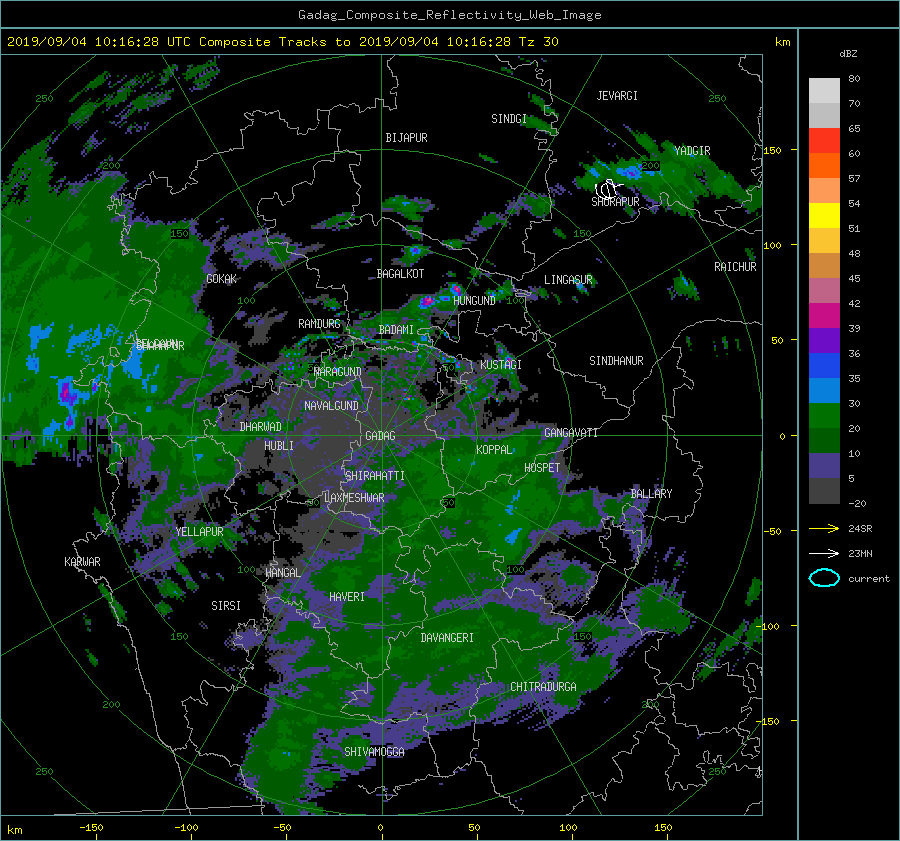This screenshot has width=900, height=841.
Task: Click the BIJAPUR city label
Action: [406, 138]
